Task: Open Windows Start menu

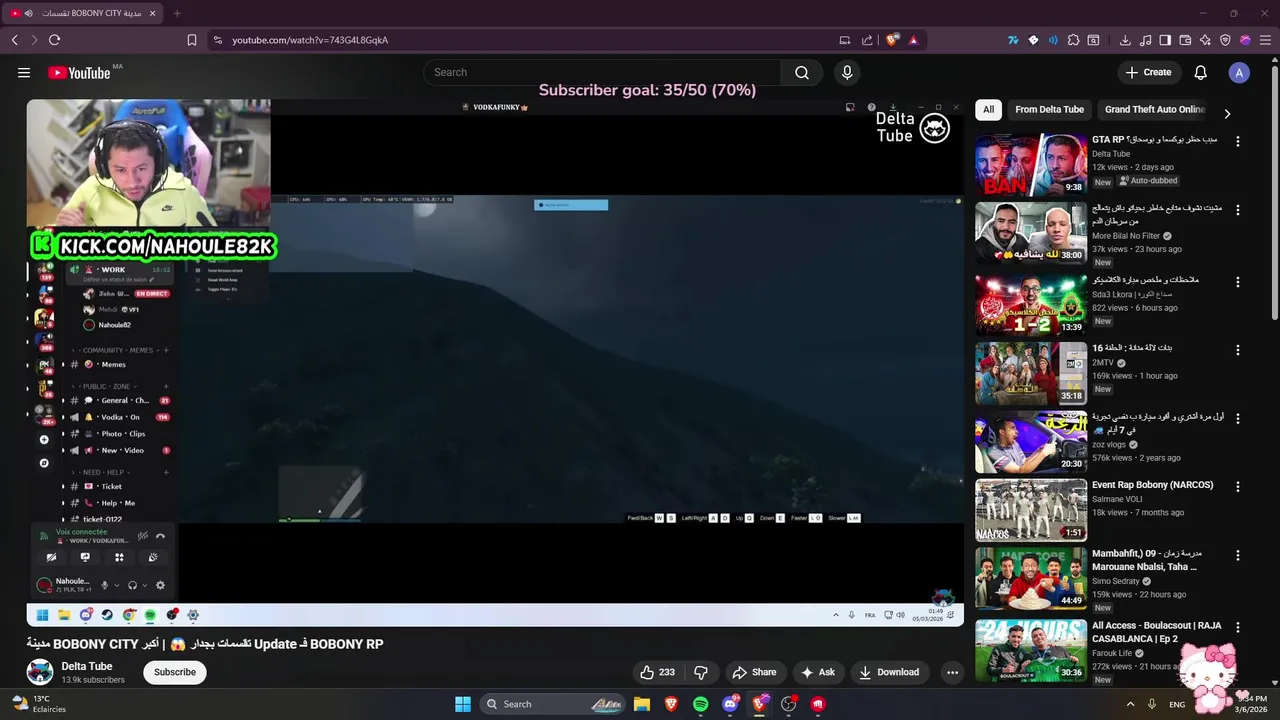Action: (463, 704)
